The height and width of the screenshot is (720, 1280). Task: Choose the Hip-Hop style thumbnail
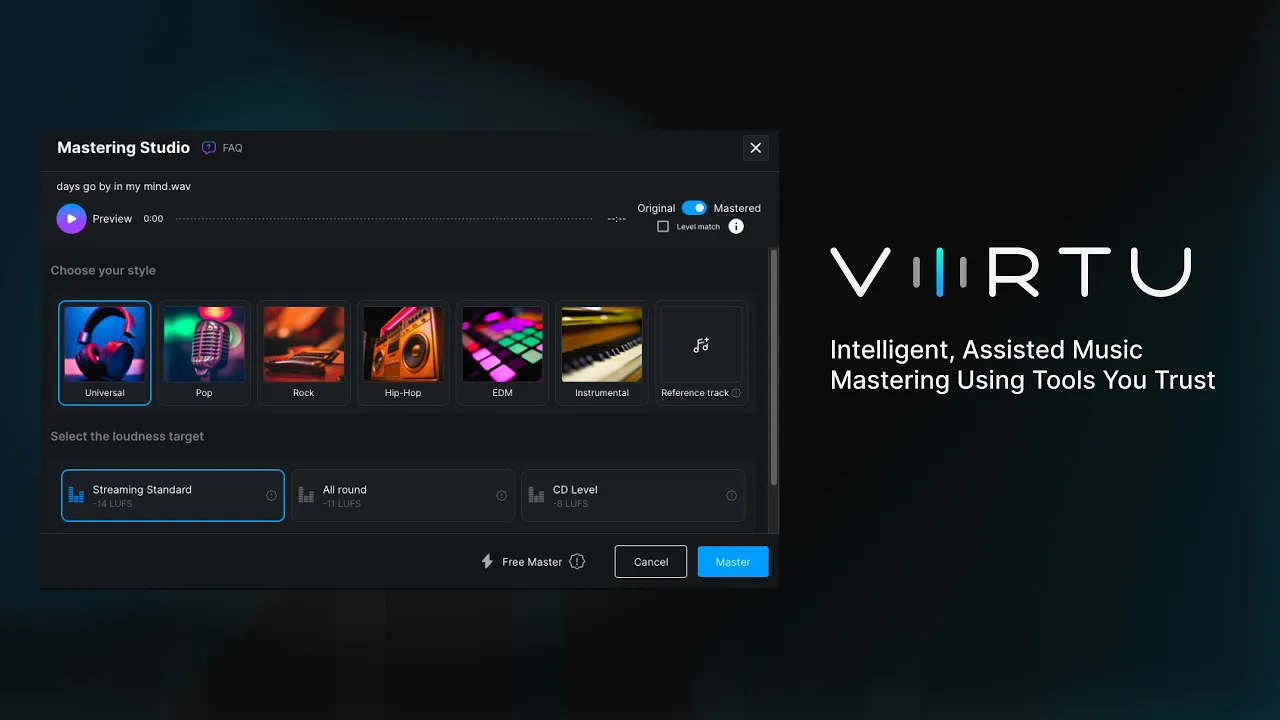(403, 345)
